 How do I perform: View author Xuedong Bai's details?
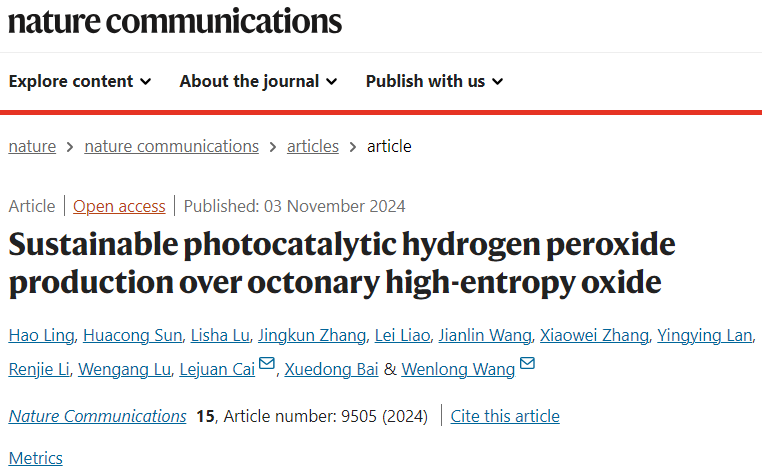coord(331,369)
